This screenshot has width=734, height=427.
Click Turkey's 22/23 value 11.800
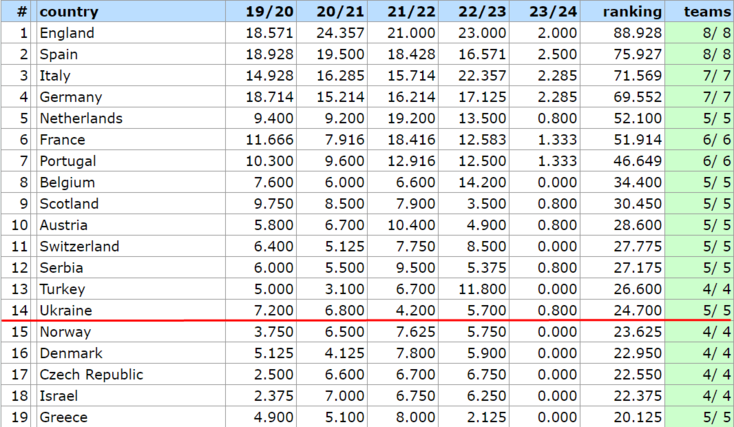click(x=482, y=289)
